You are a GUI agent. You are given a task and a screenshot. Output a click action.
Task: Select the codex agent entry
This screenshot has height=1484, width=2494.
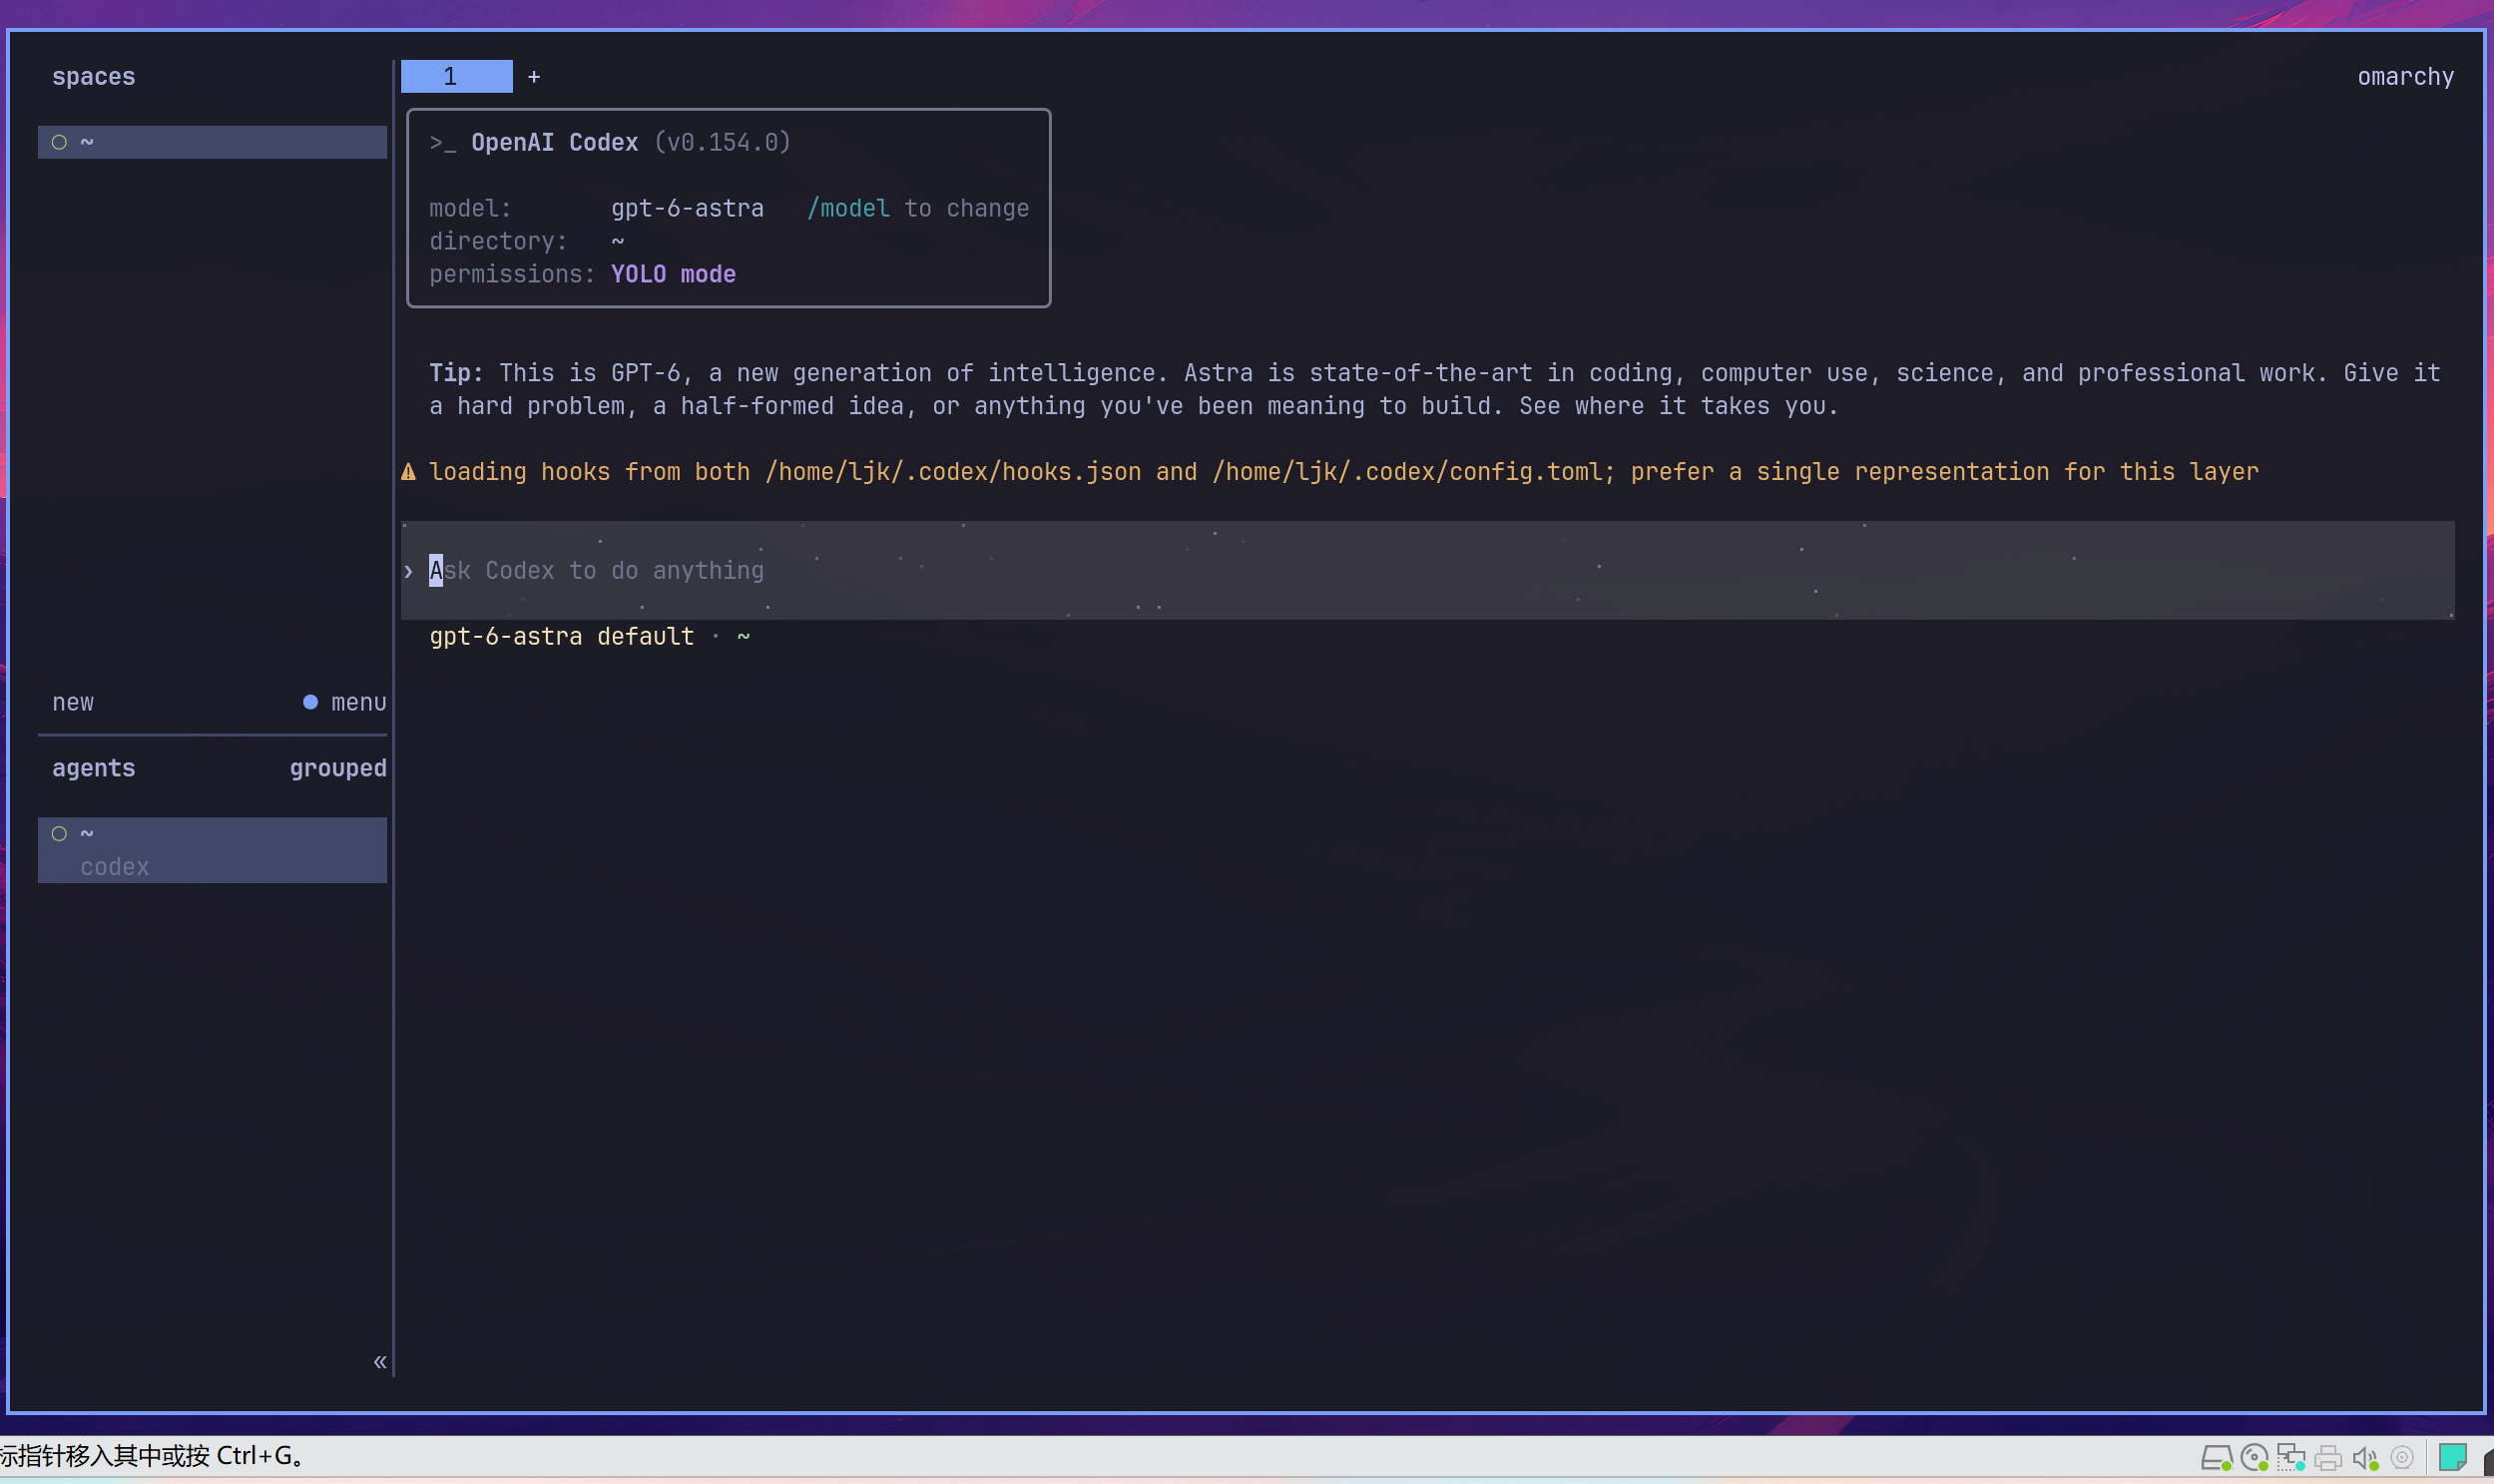coord(212,850)
